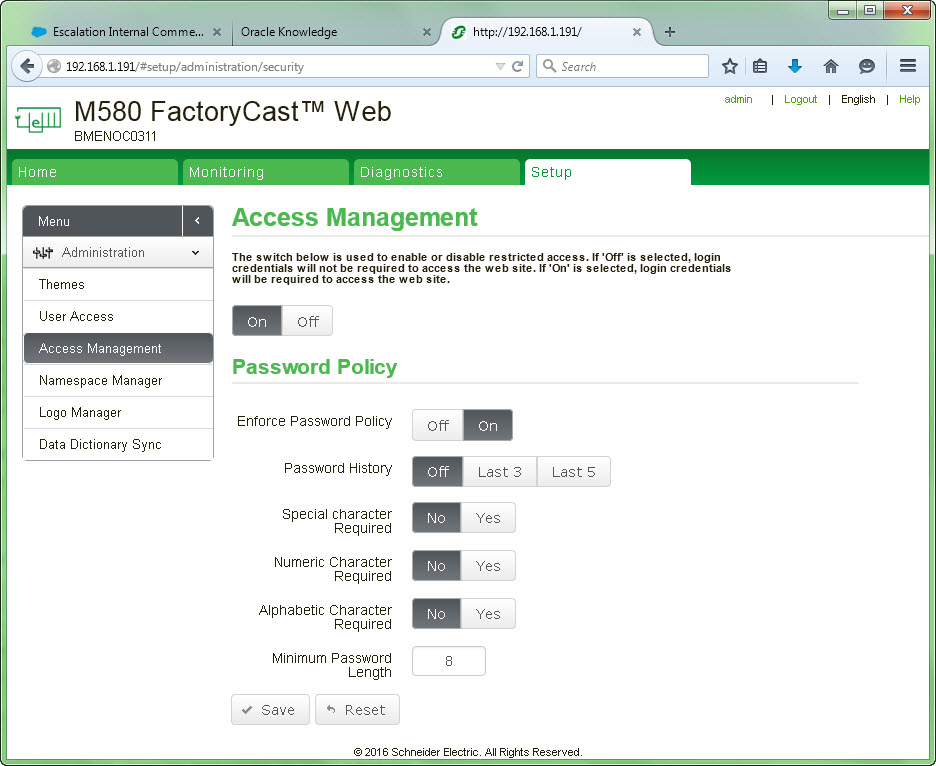Open Logo Manager menu item
The height and width of the screenshot is (766, 936).
[x=118, y=413]
